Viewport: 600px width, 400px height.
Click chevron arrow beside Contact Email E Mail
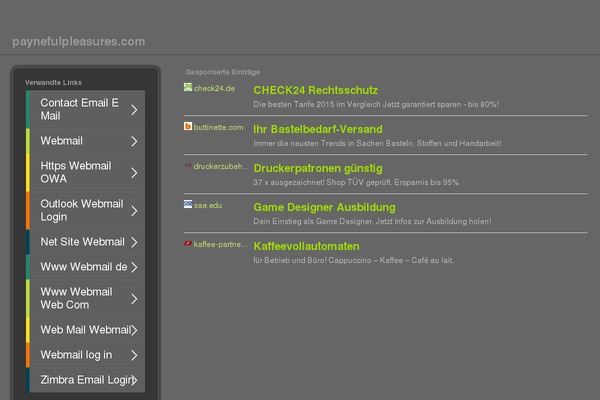(x=134, y=110)
